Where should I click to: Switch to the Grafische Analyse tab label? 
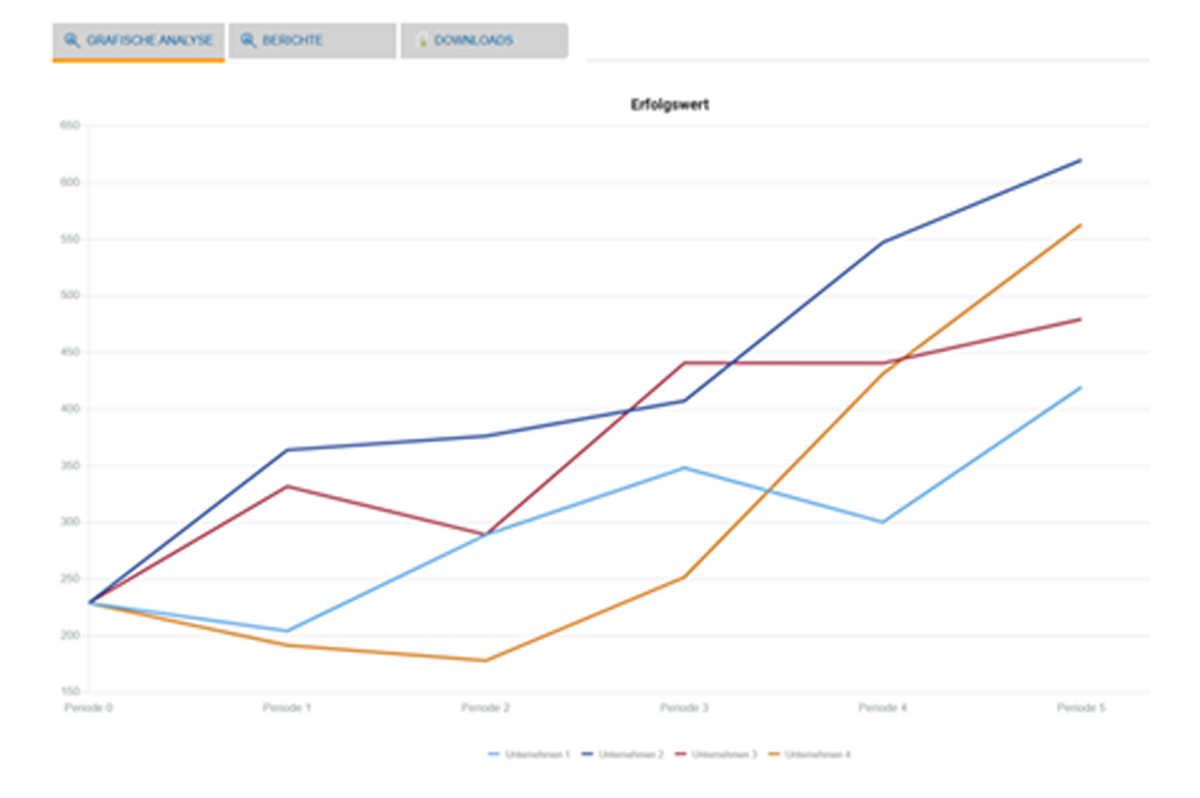click(x=149, y=41)
